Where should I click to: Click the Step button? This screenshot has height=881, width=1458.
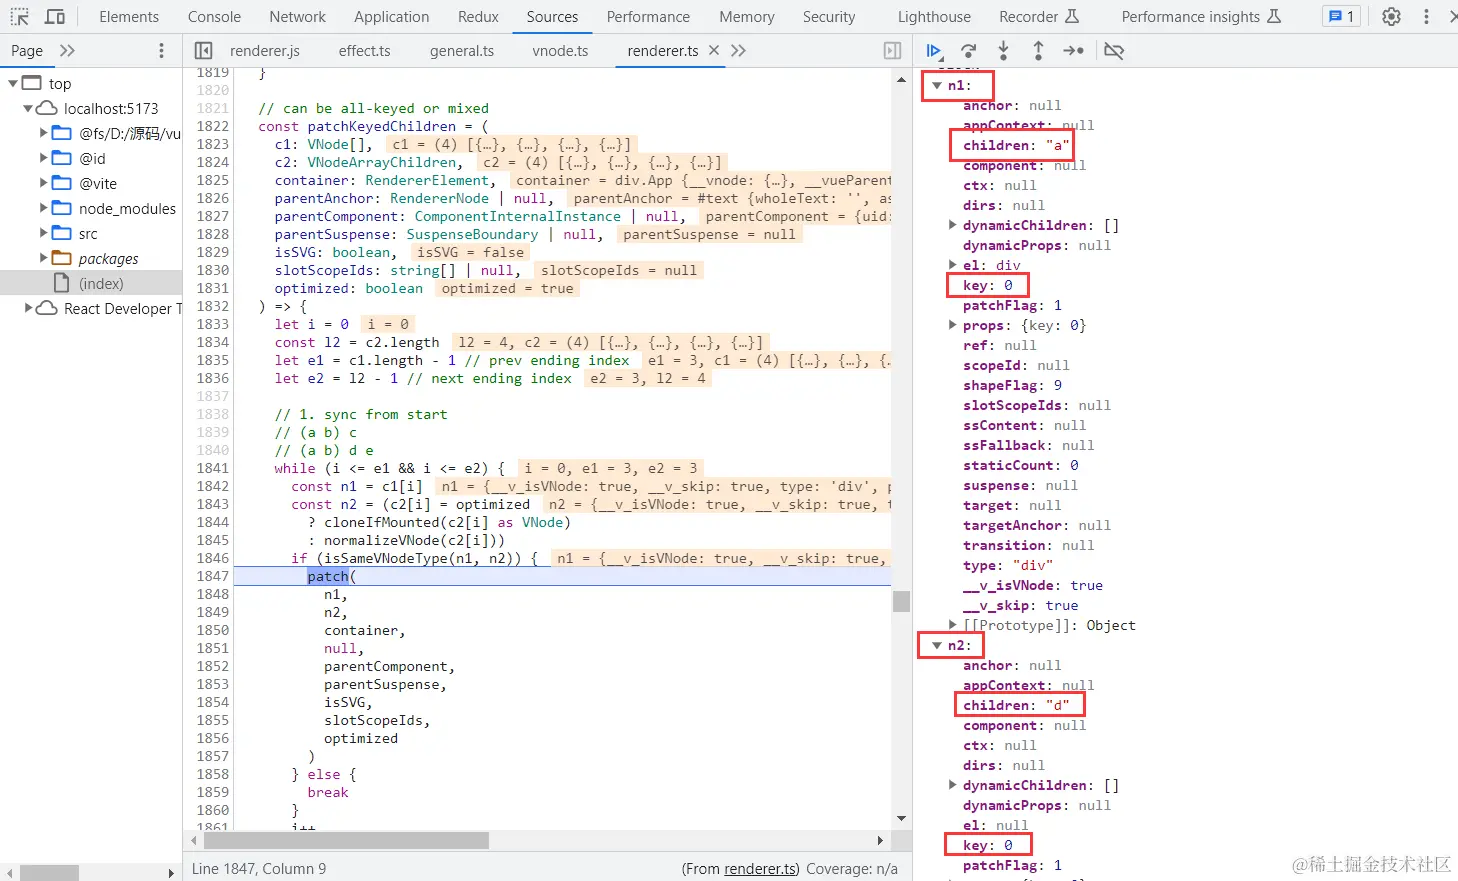click(x=1073, y=51)
